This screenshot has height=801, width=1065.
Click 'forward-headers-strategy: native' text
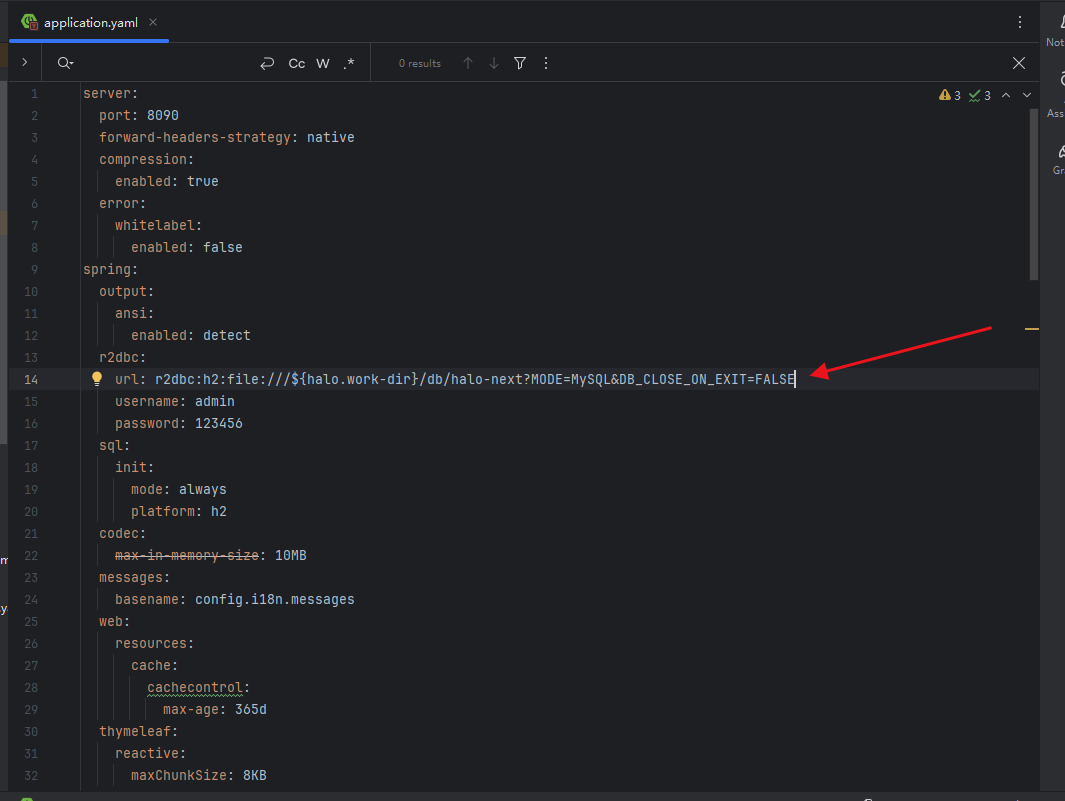[x=227, y=137]
